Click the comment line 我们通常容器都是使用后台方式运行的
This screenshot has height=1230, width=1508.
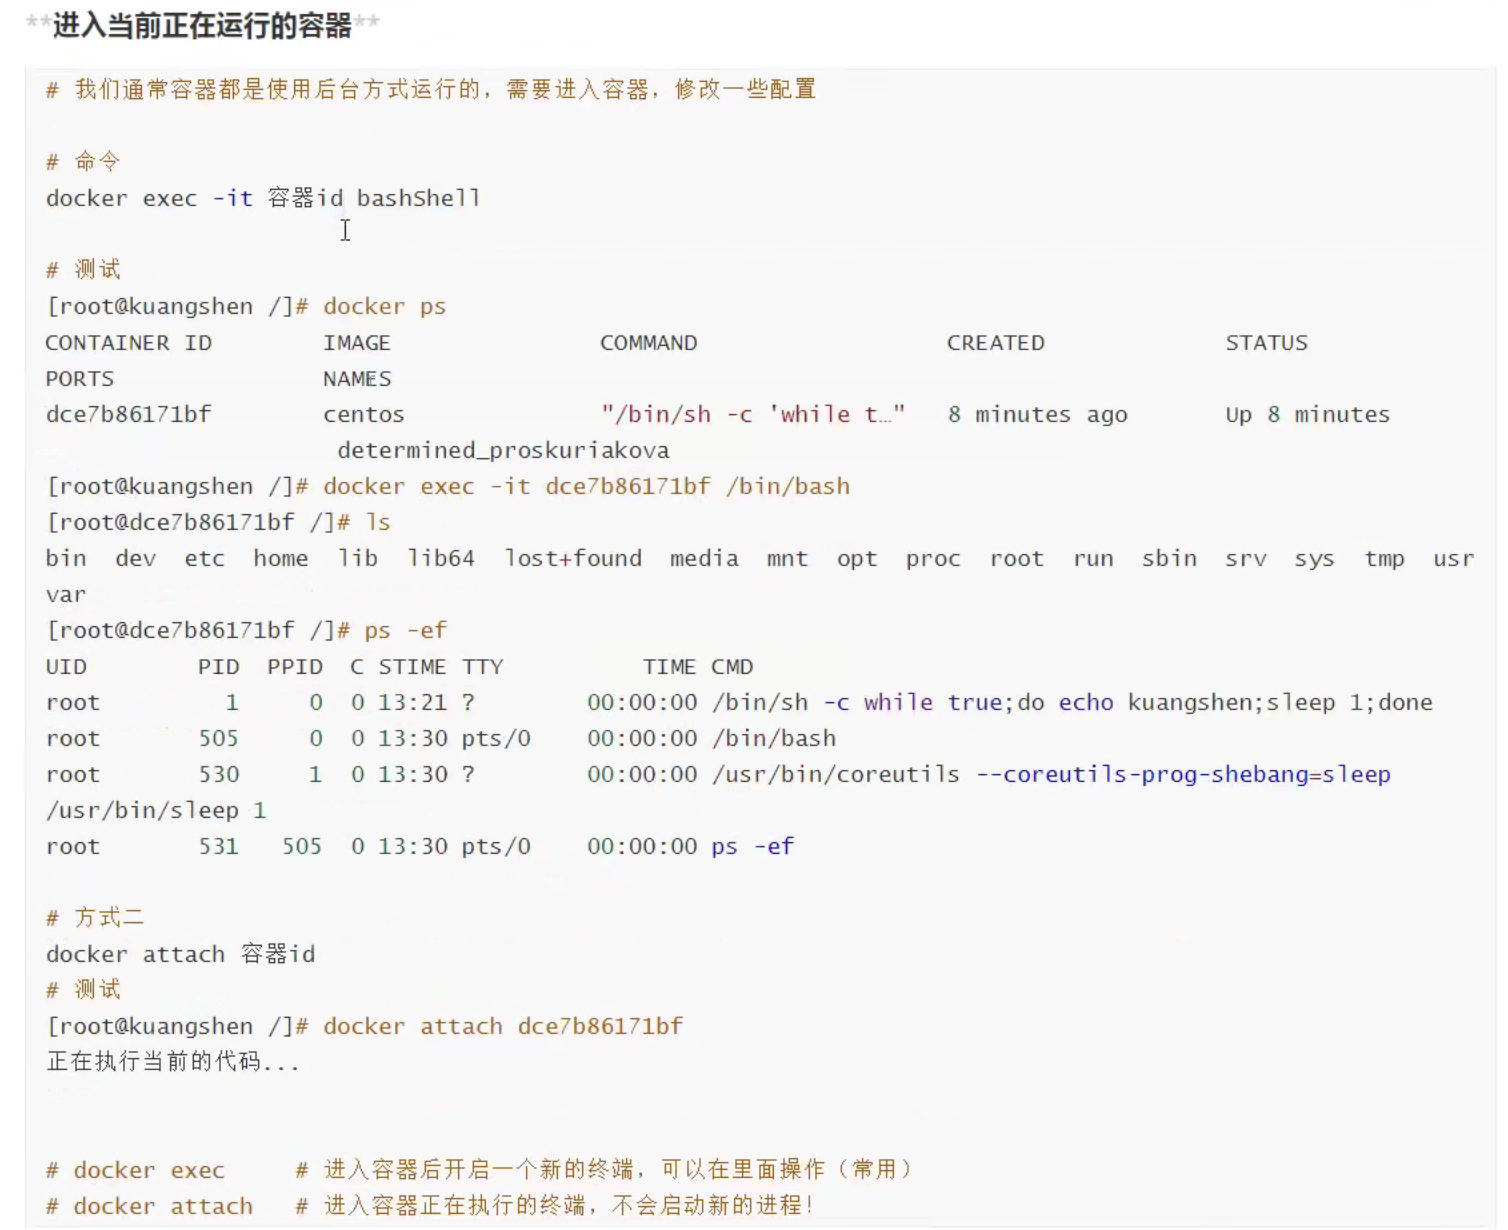click(431, 89)
